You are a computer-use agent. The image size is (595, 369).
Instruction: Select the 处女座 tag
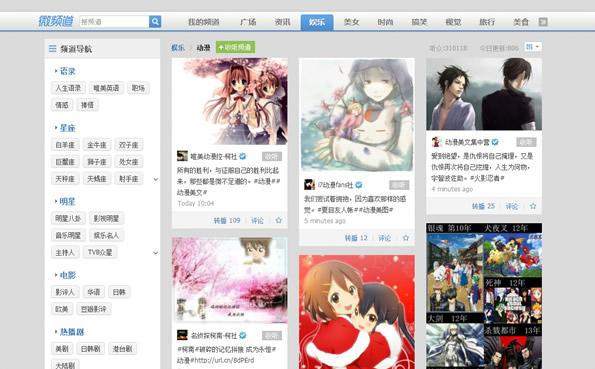click(129, 162)
